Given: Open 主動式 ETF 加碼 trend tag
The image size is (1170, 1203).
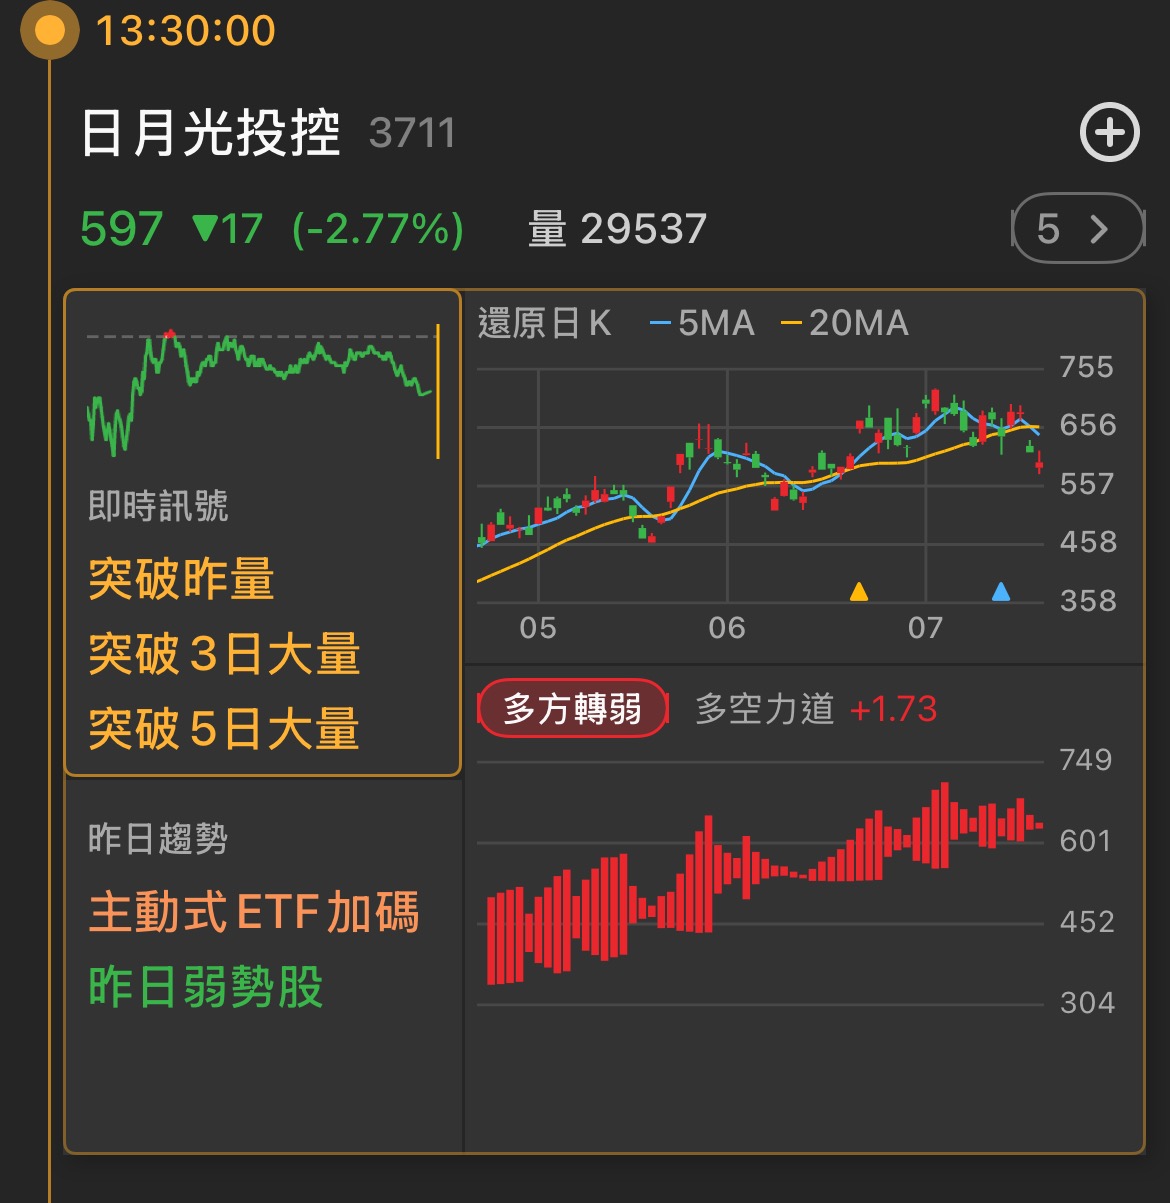Looking at the screenshot, I should [254, 912].
